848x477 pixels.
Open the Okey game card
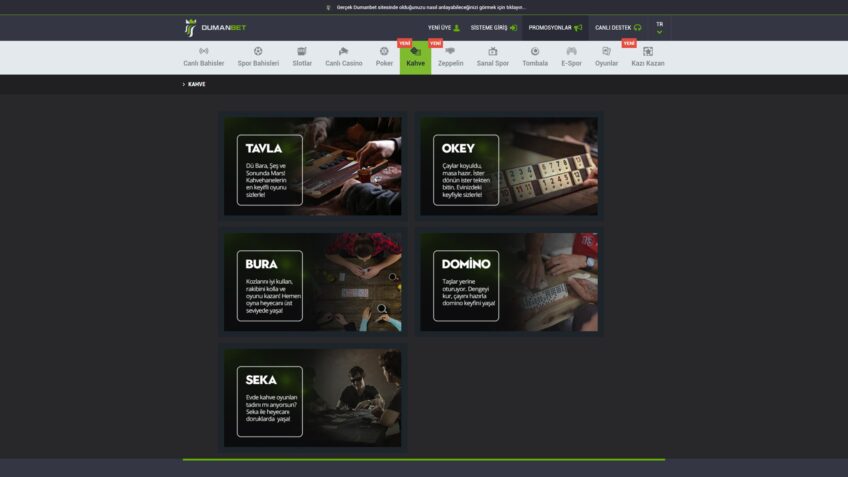508,166
